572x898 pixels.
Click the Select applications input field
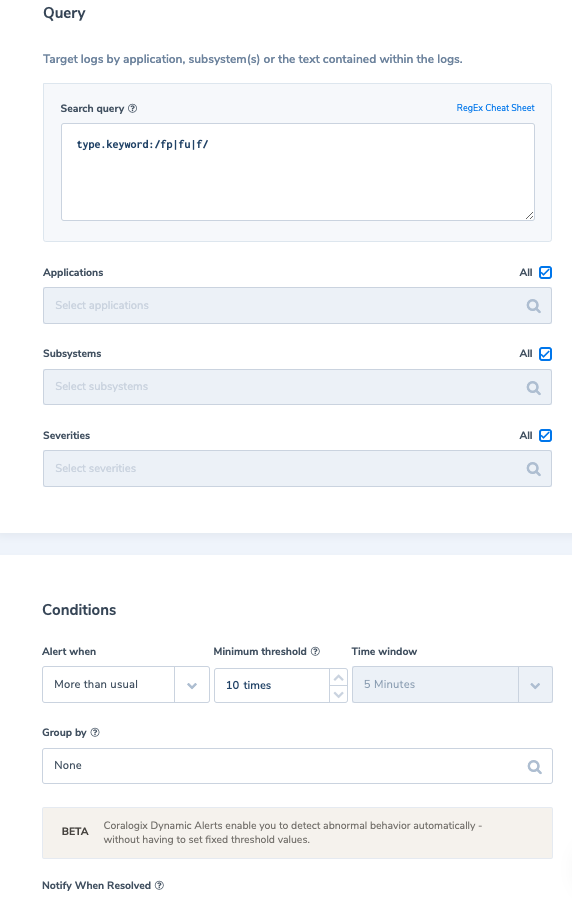click(x=297, y=306)
